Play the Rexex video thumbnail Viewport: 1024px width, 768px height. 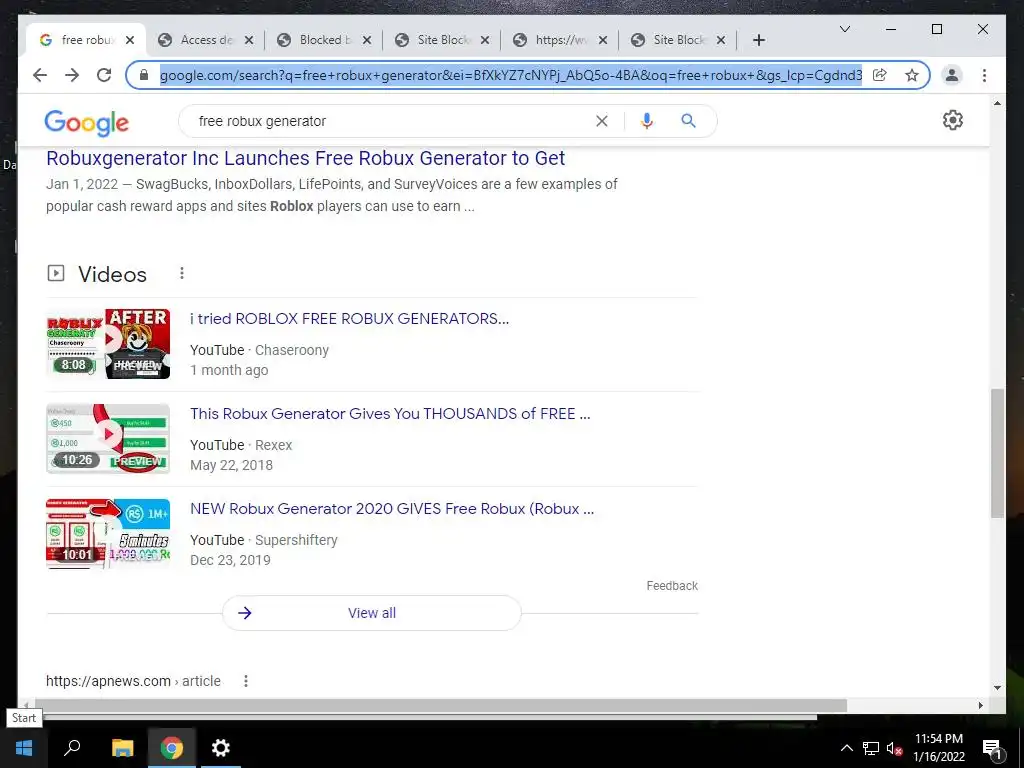click(x=108, y=438)
